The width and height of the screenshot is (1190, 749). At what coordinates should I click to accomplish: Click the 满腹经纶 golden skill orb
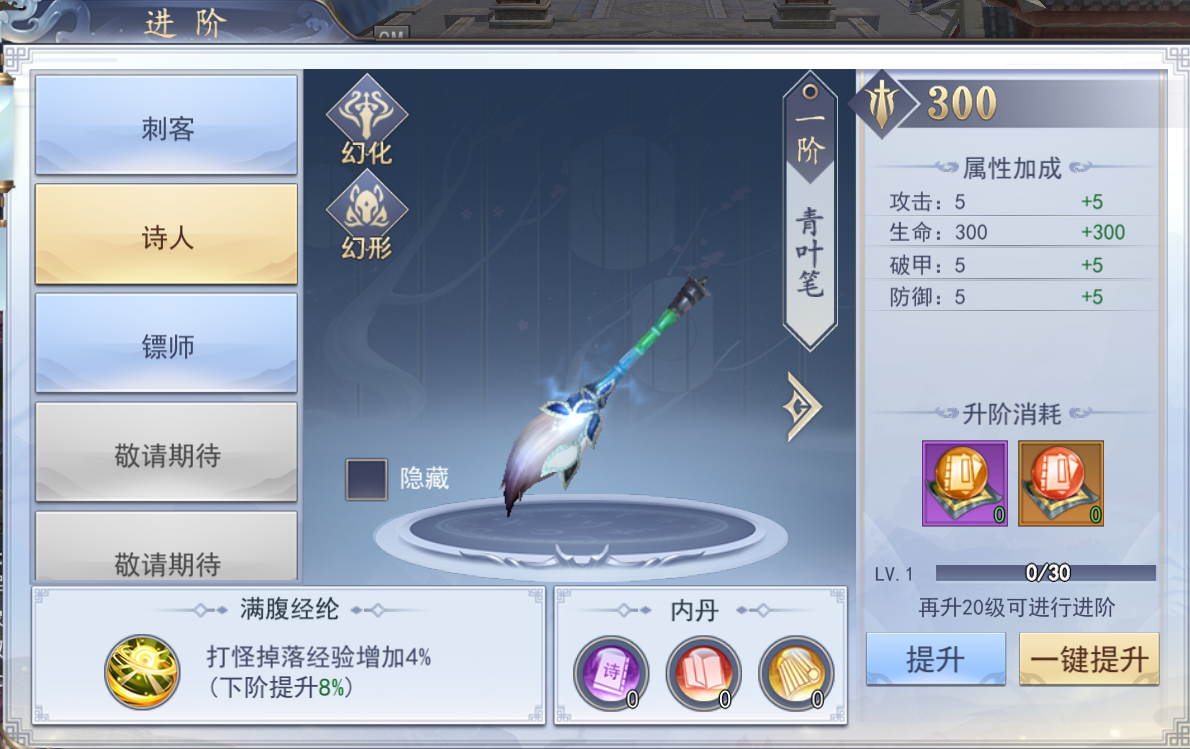[x=143, y=672]
